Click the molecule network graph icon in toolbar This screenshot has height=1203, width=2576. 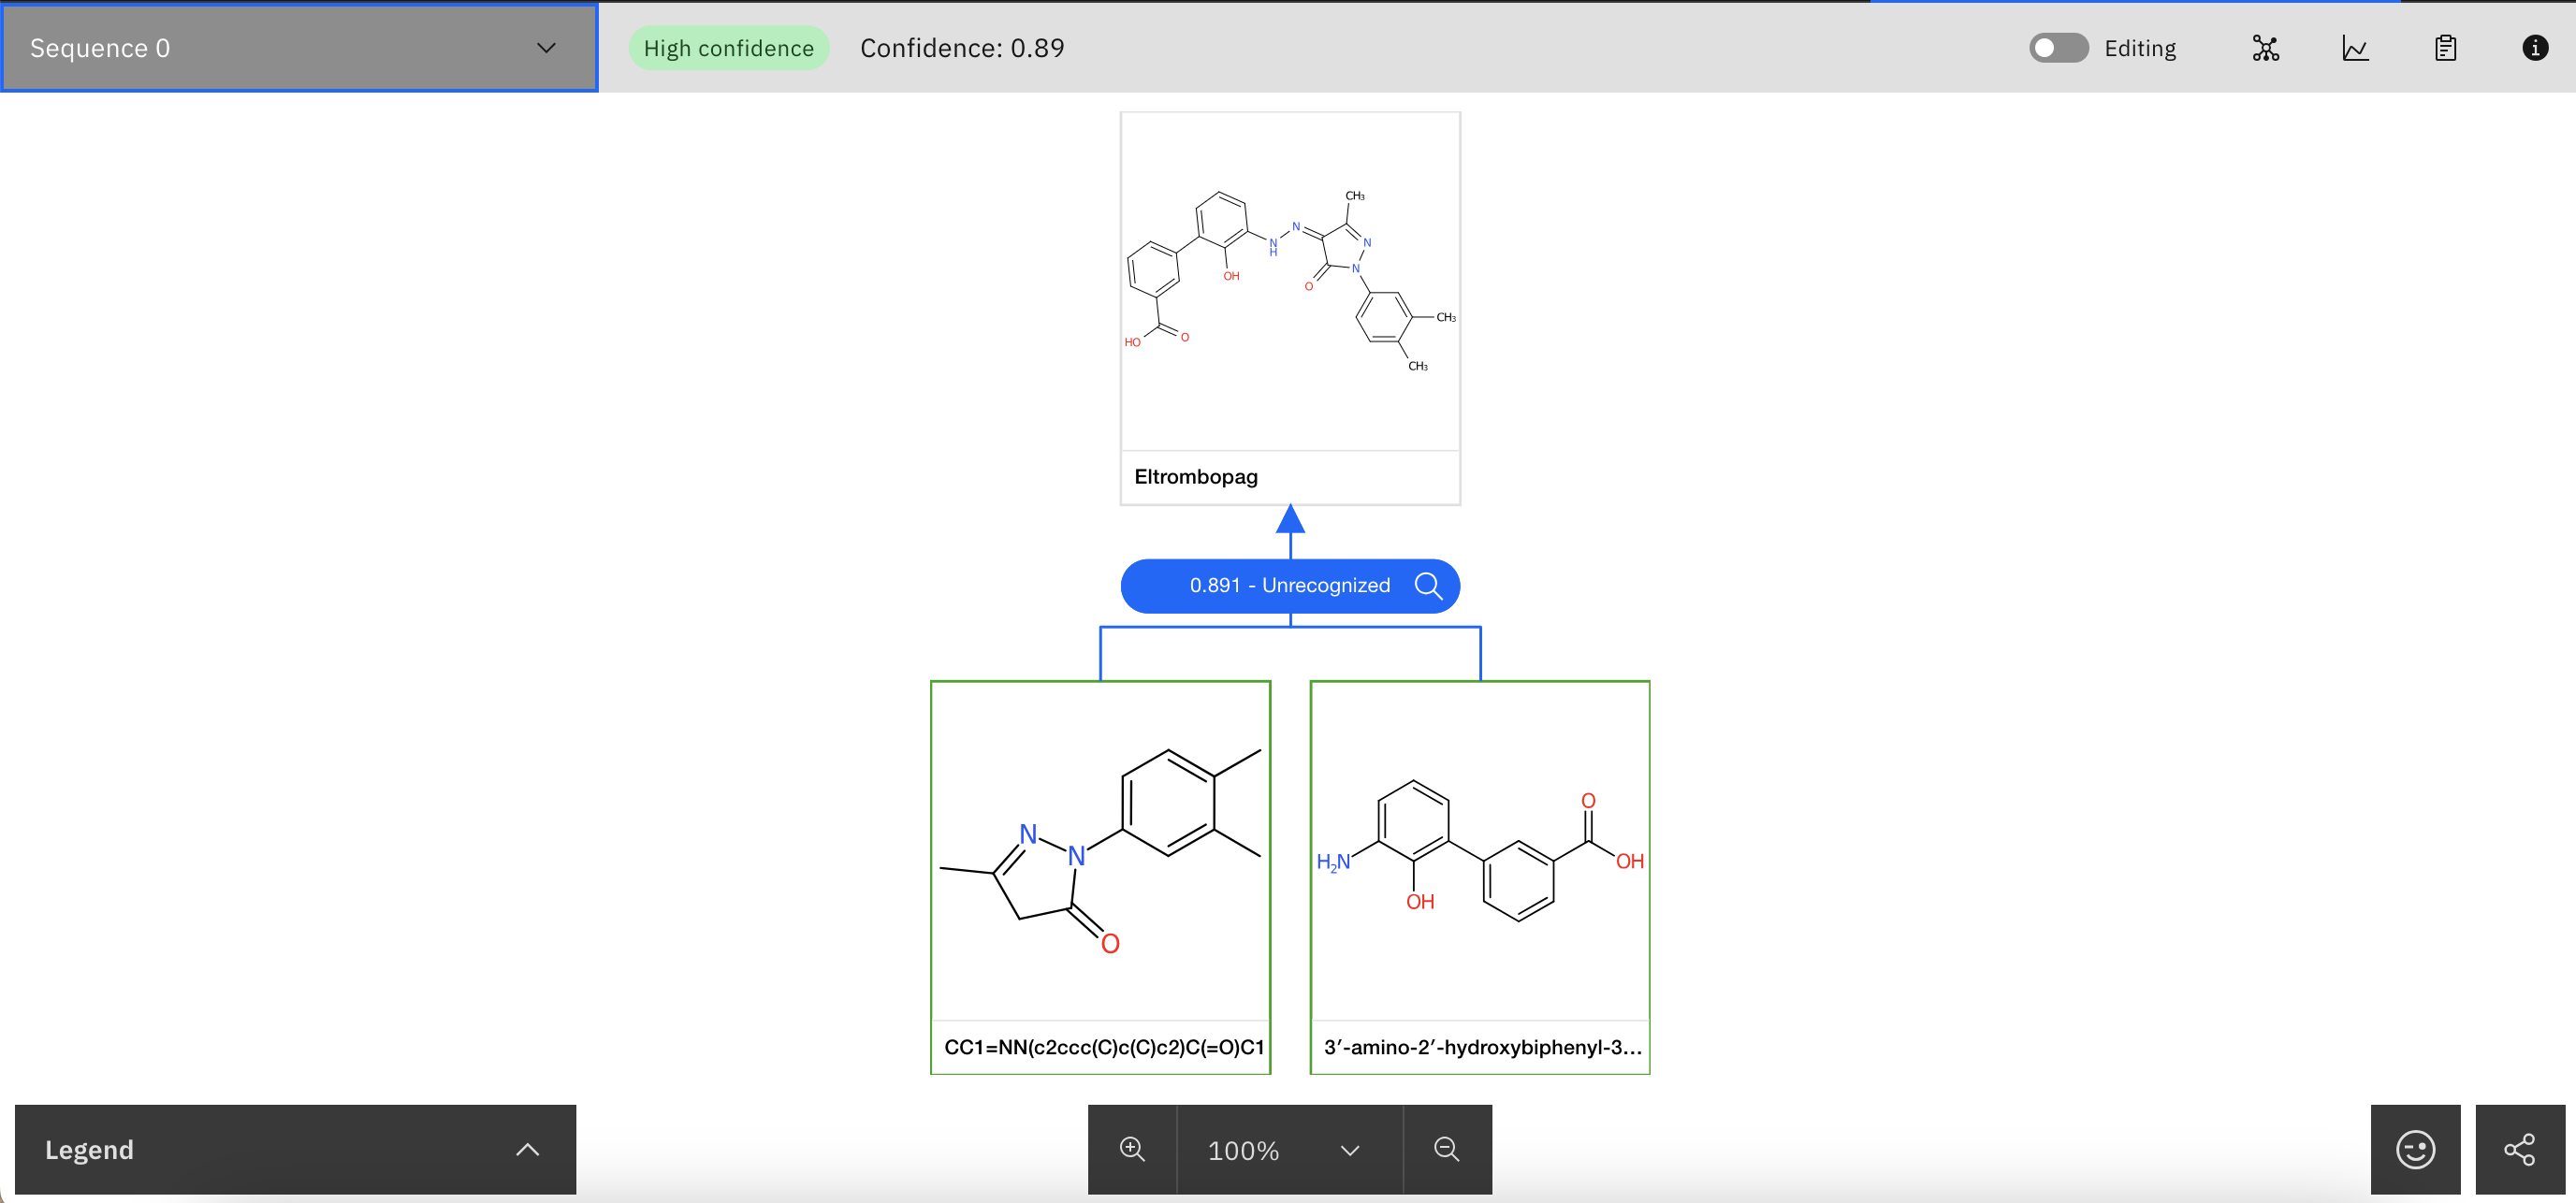[2265, 47]
